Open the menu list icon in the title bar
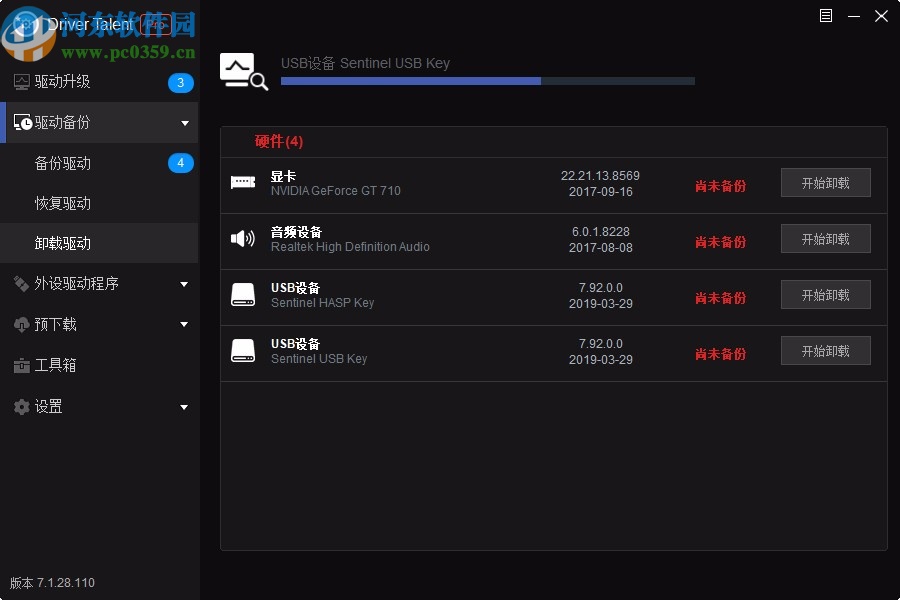Image resolution: width=900 pixels, height=600 pixels. point(826,16)
